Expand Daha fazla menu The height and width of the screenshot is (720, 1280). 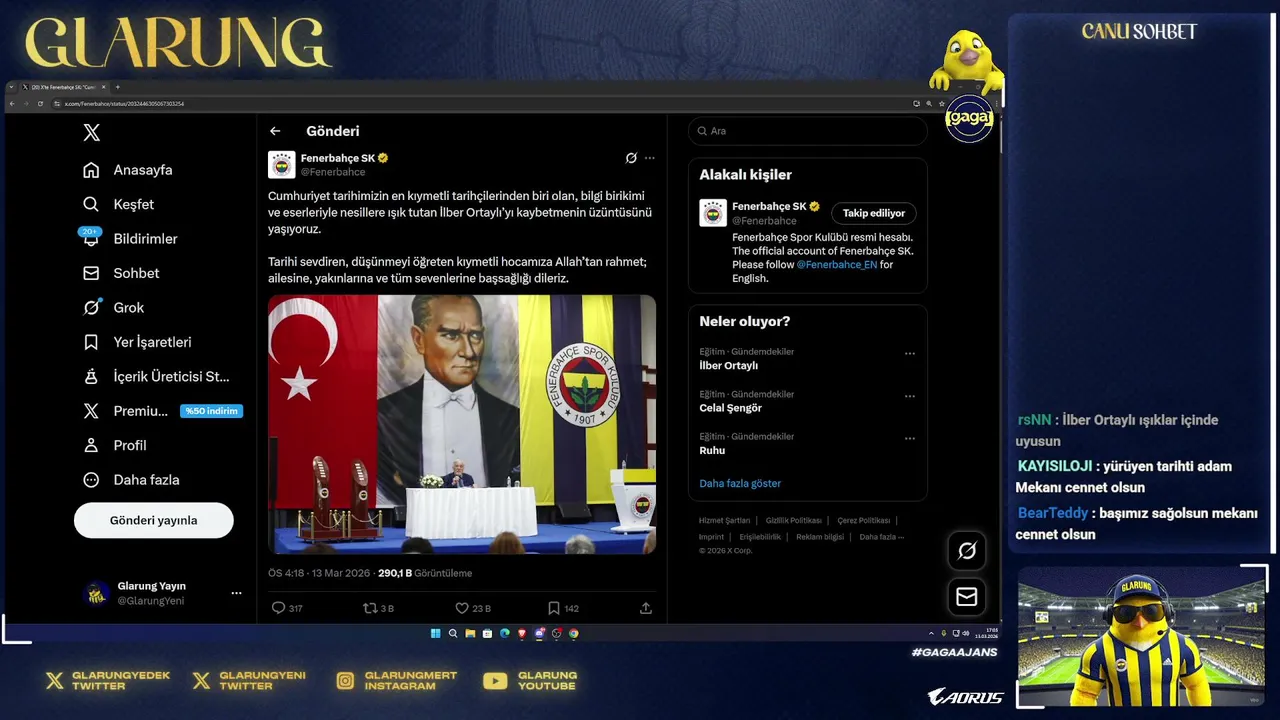click(x=131, y=480)
